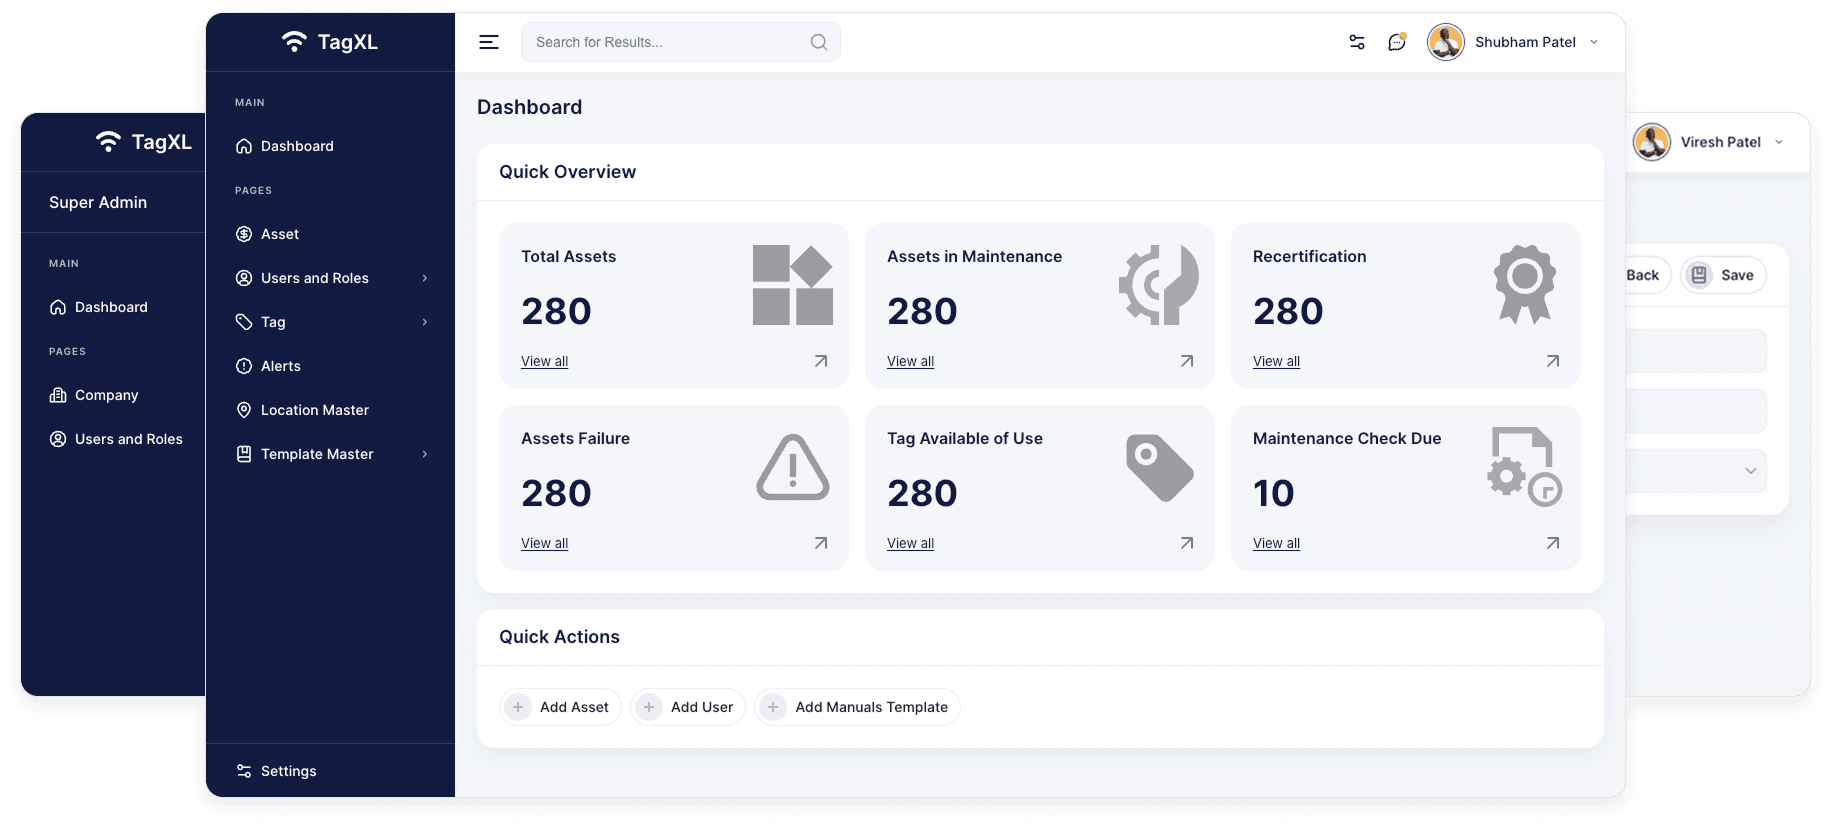The width and height of the screenshot is (1831, 826).
Task: Click Viresh Patel's avatar in back window
Action: click(x=1652, y=142)
